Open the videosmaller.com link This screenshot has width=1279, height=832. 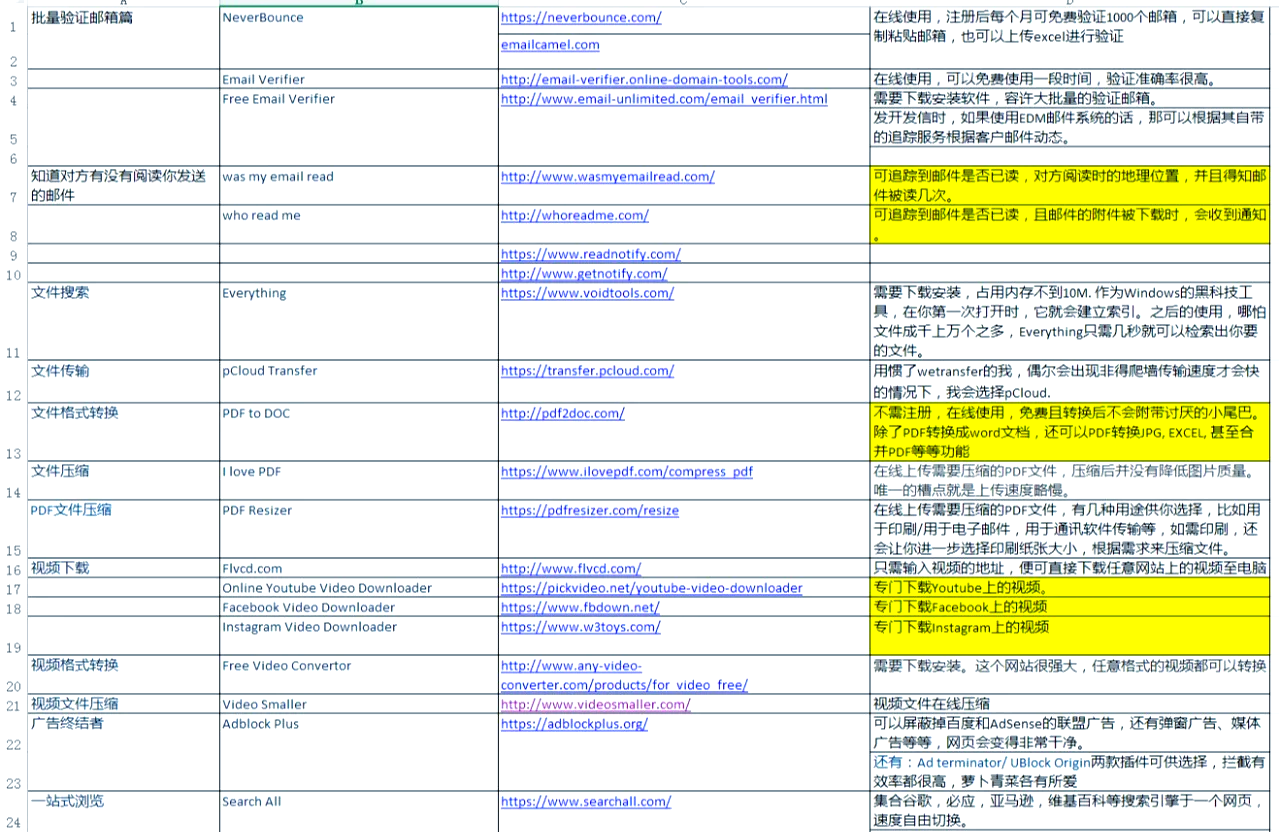pyautogui.click(x=595, y=705)
